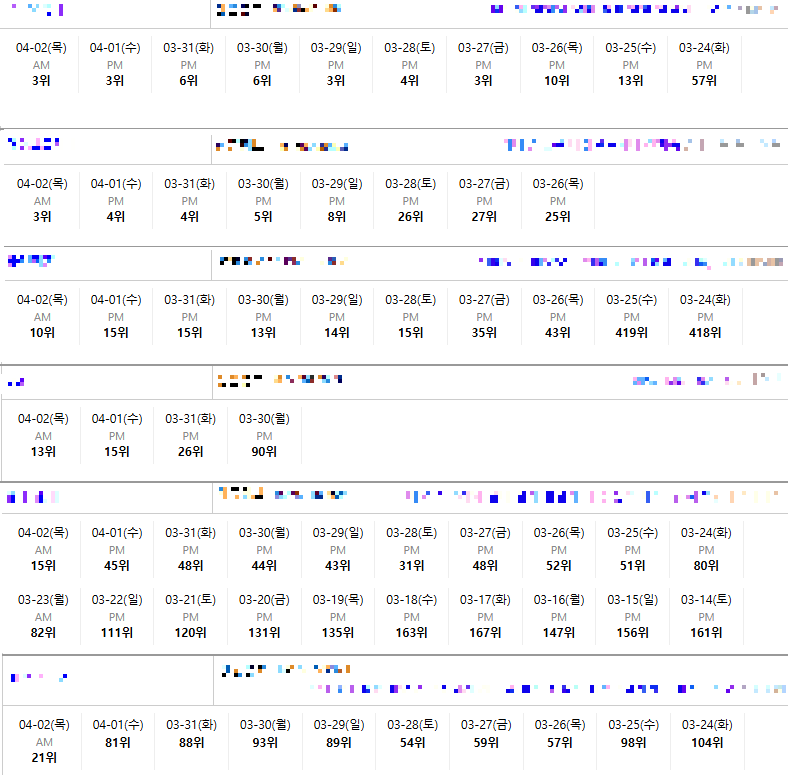The height and width of the screenshot is (775, 788).
Task: Click the 03-24(화) date above 104위
Action: [707, 725]
